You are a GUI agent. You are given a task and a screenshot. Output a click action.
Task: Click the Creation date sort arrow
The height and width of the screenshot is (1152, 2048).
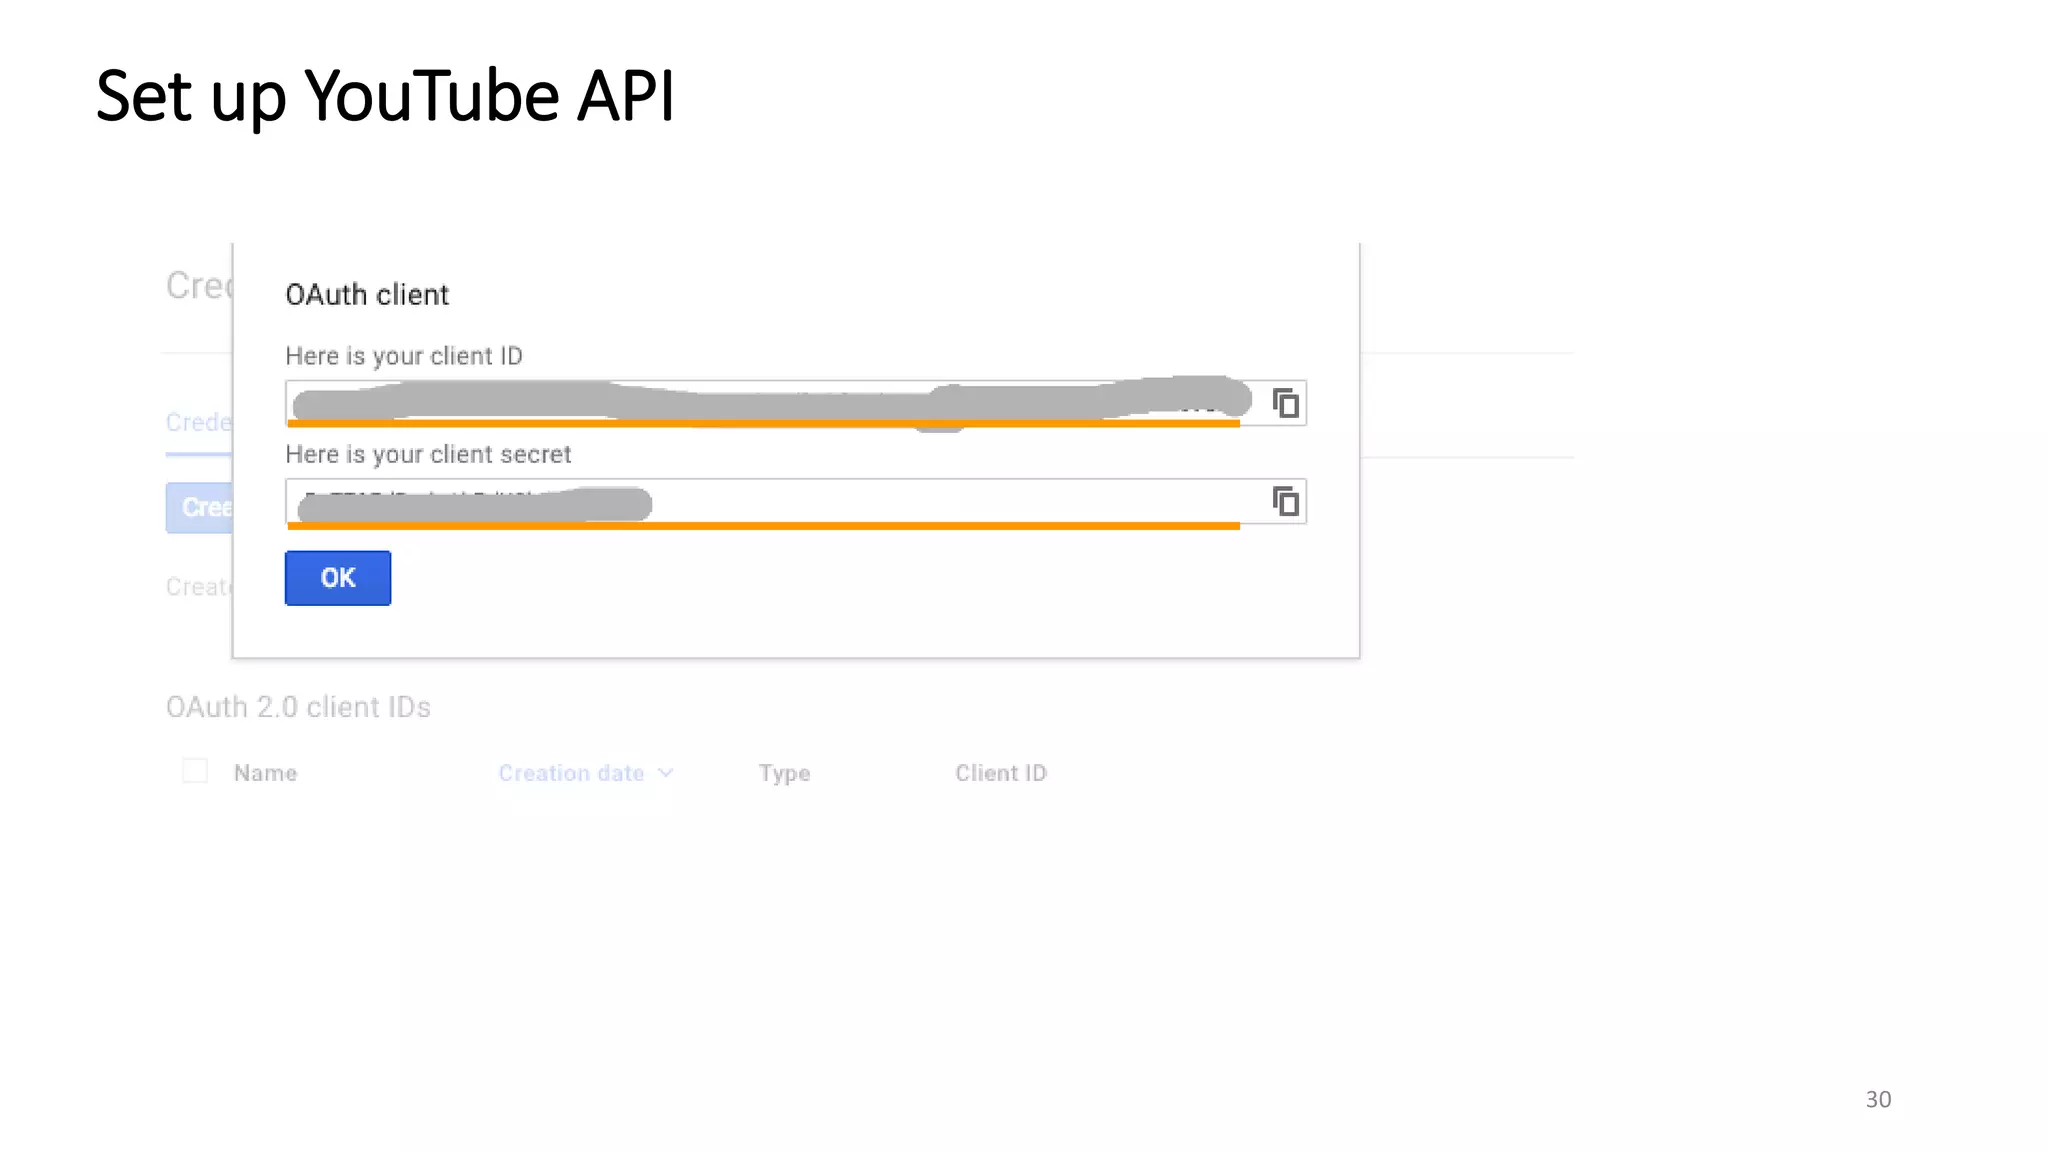pyautogui.click(x=666, y=773)
